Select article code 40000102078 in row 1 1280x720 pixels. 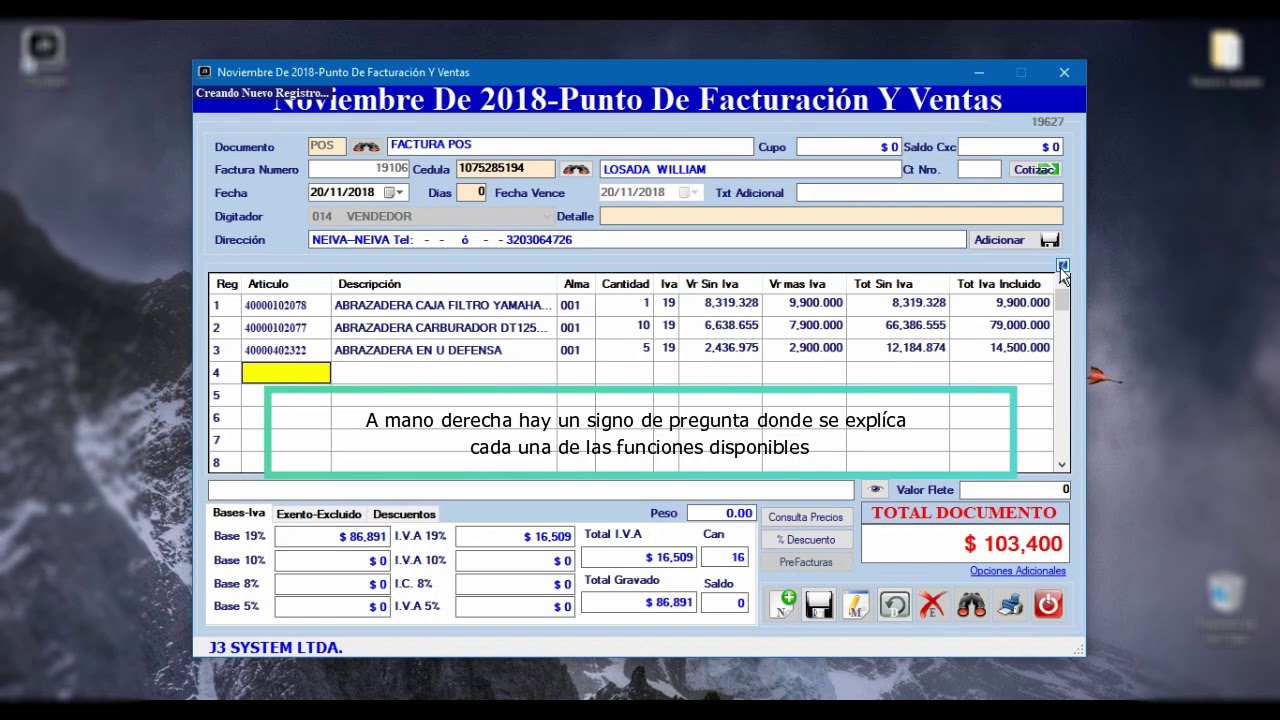coord(275,305)
